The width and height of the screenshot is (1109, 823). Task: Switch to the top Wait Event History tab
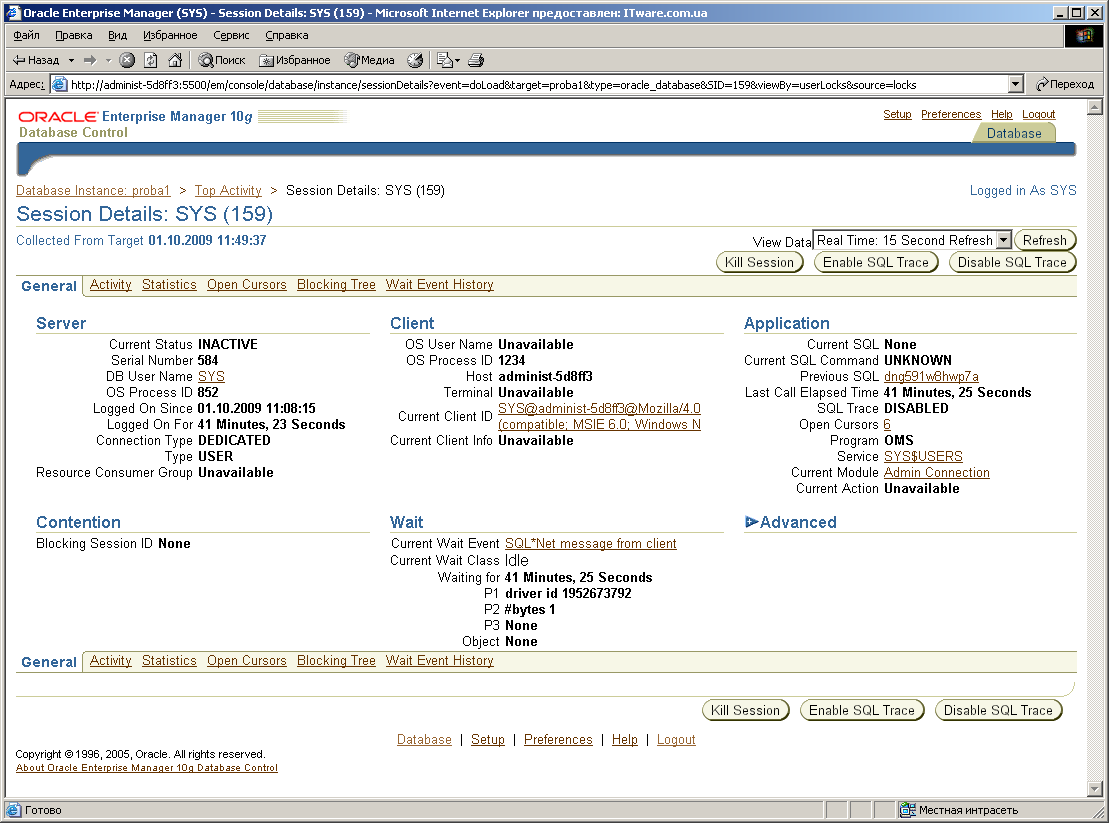439,284
